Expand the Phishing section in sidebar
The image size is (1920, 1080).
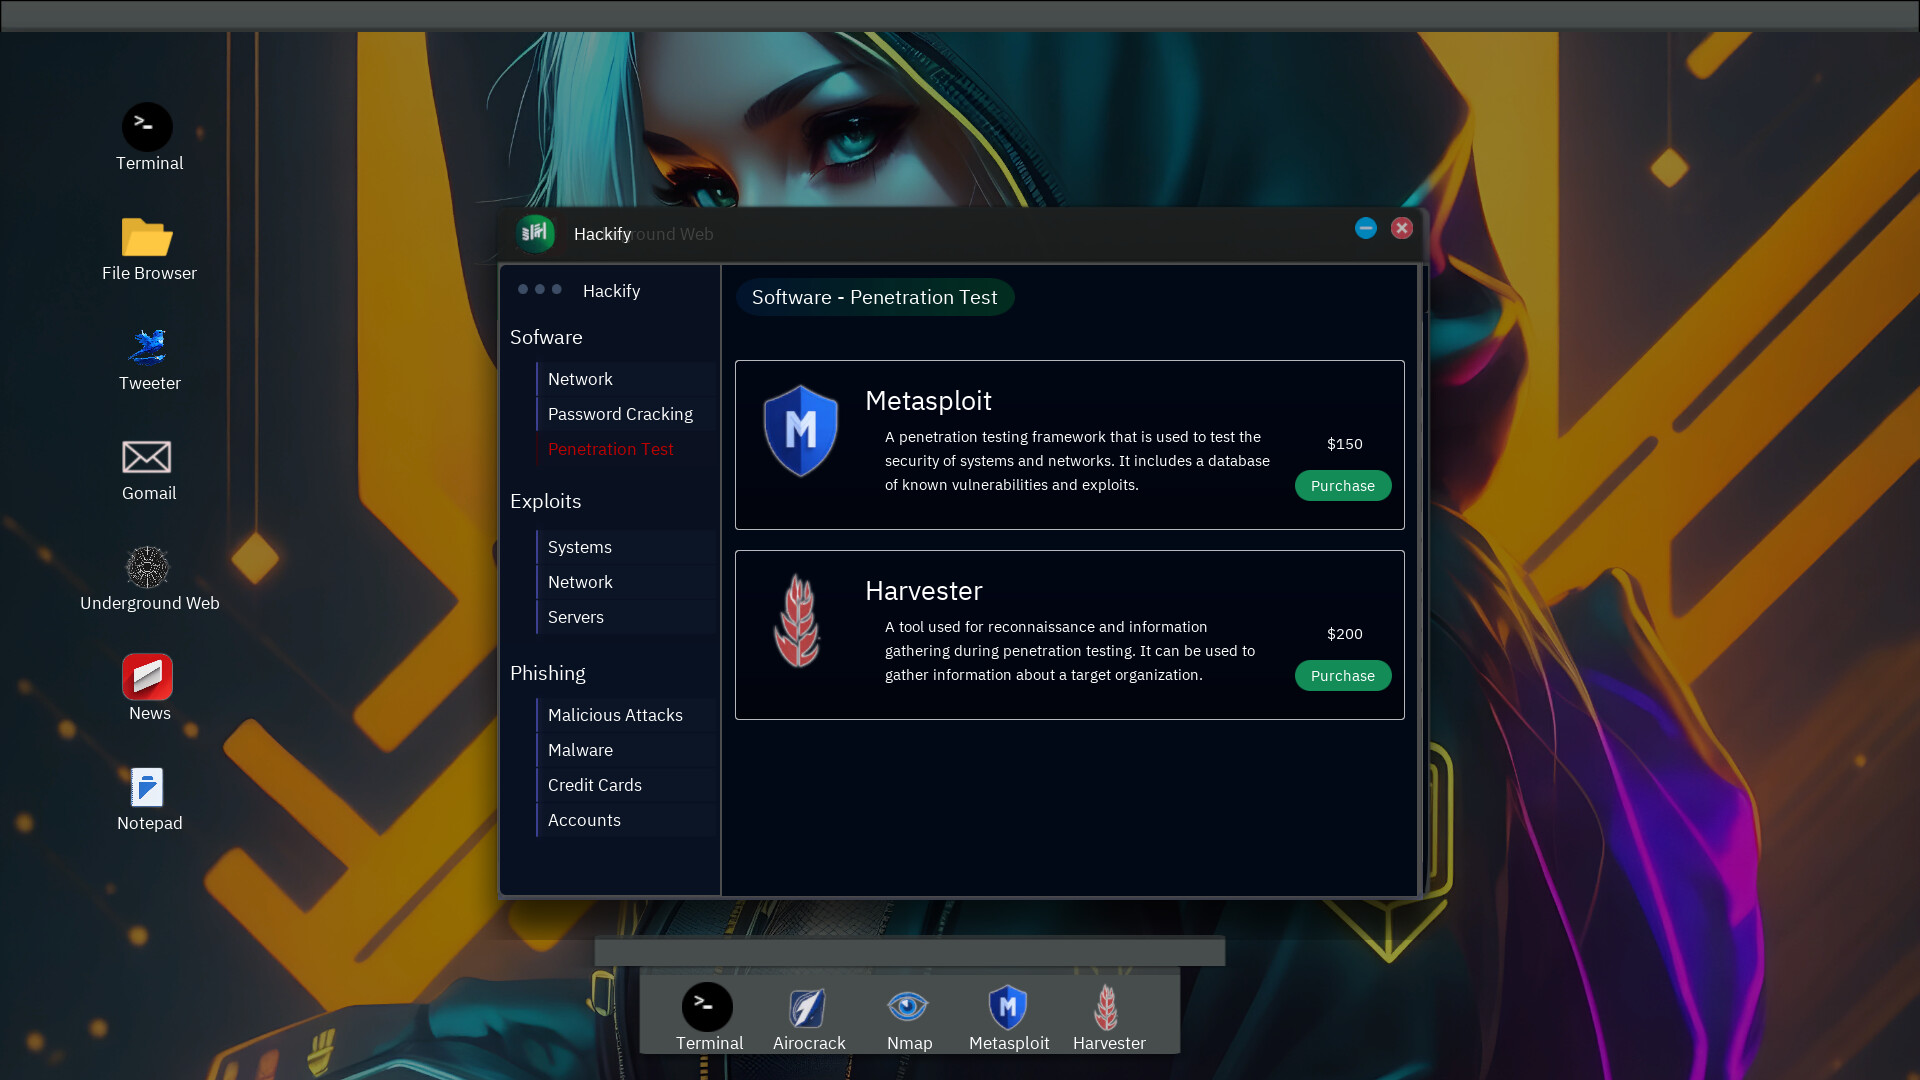pos(546,671)
